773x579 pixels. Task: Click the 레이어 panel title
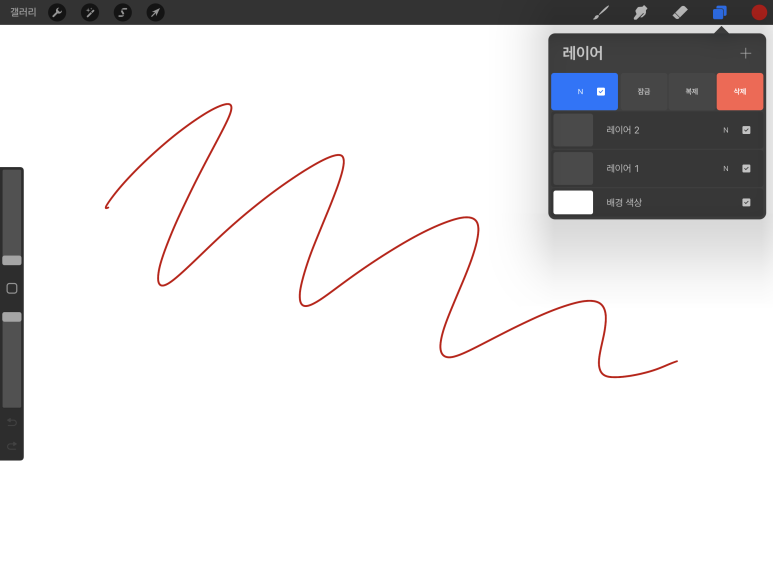click(582, 53)
